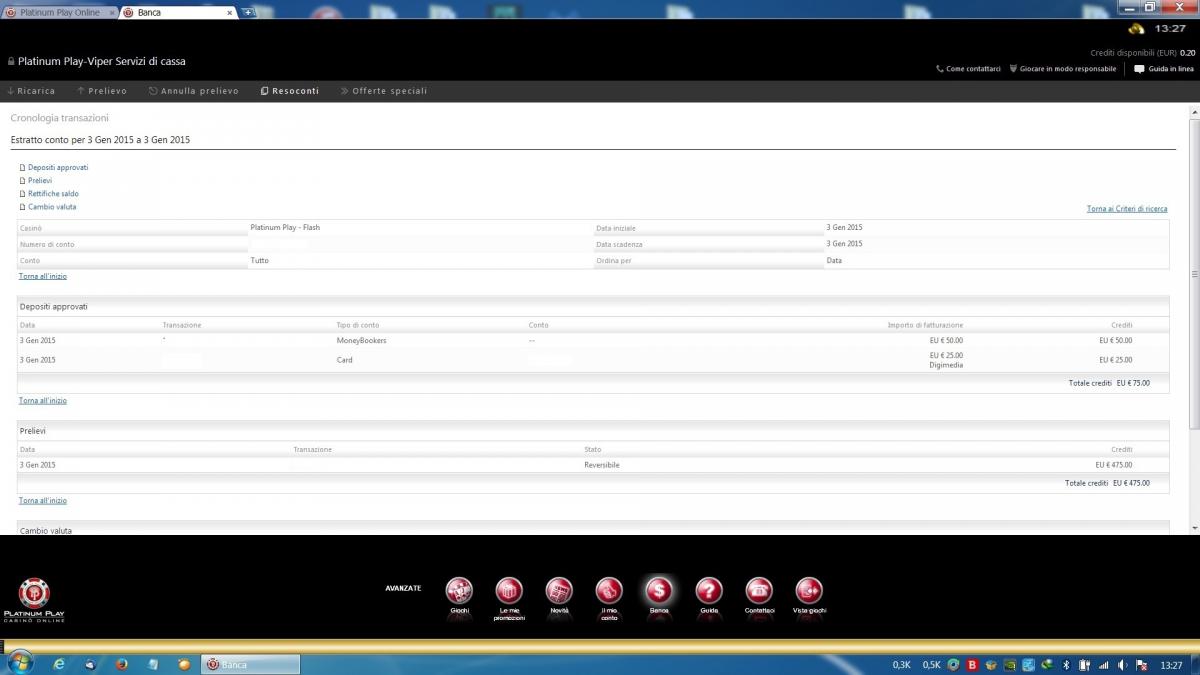The image size is (1200, 675).
Task: Click the red B tray icon
Action: coord(971,665)
